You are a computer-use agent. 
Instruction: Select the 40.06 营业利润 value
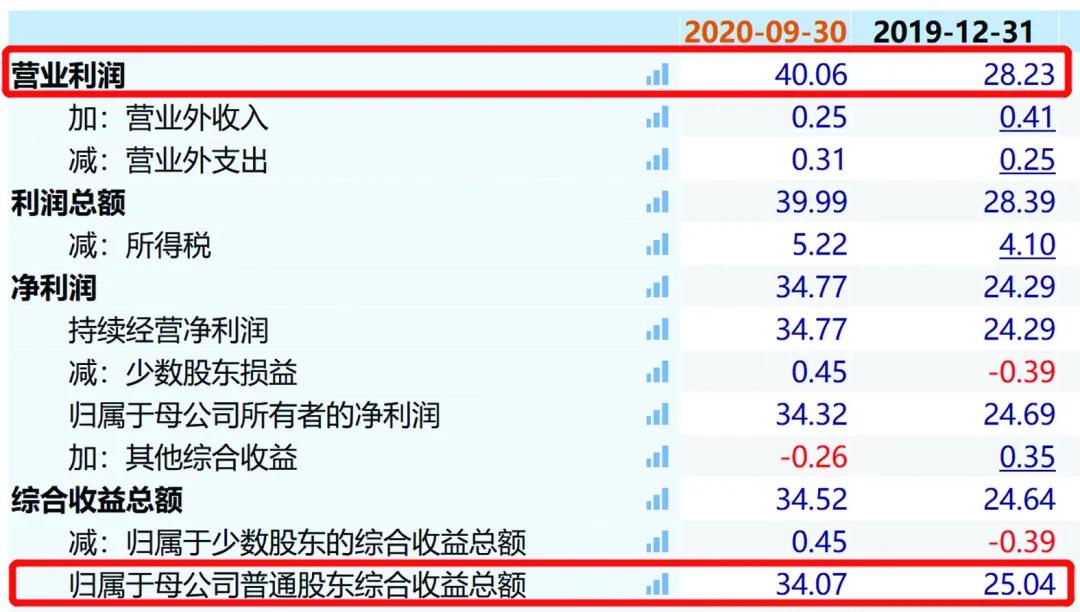pyautogui.click(x=811, y=75)
